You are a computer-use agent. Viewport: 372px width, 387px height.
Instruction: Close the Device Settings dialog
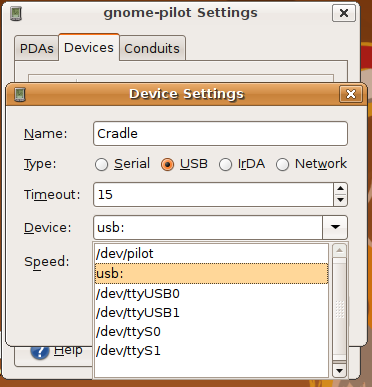coord(351,94)
